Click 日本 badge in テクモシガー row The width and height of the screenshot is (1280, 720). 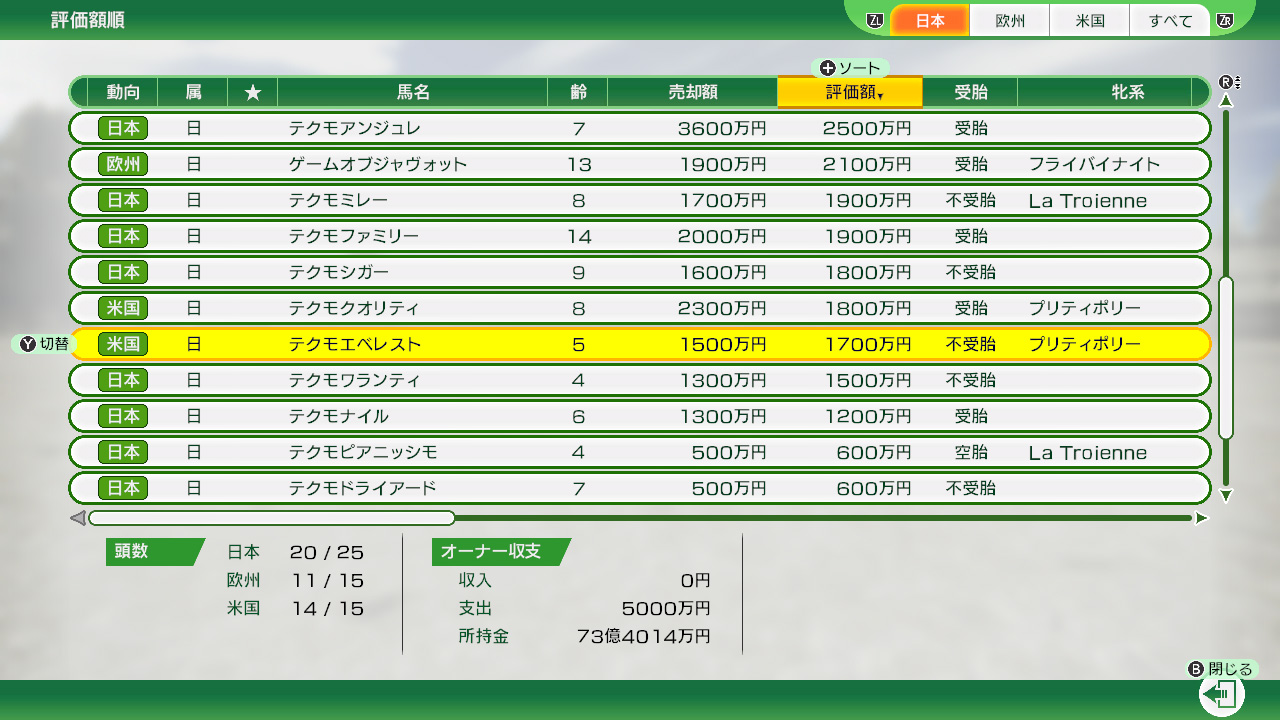[x=123, y=272]
